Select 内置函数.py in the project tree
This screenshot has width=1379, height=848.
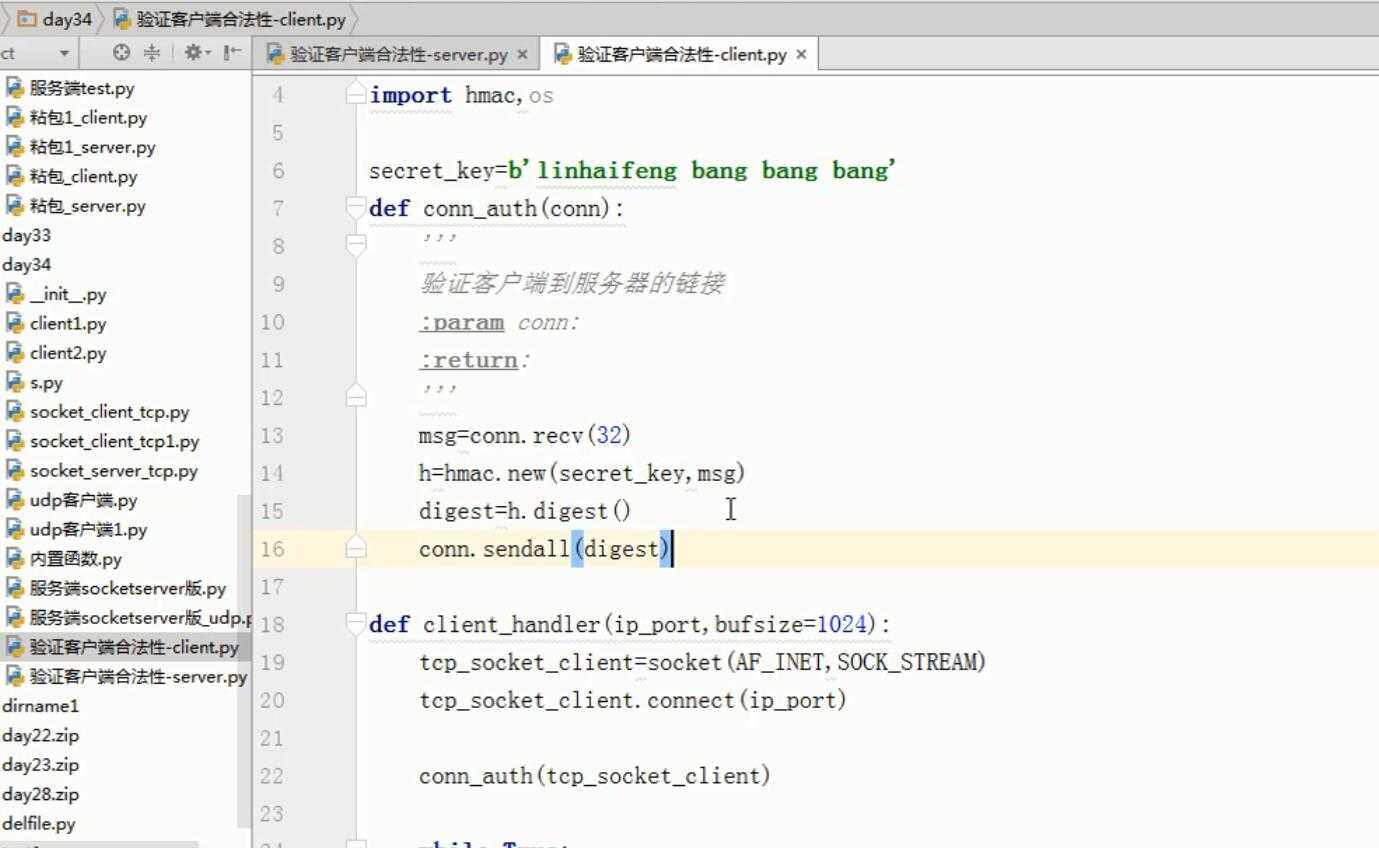point(64,559)
